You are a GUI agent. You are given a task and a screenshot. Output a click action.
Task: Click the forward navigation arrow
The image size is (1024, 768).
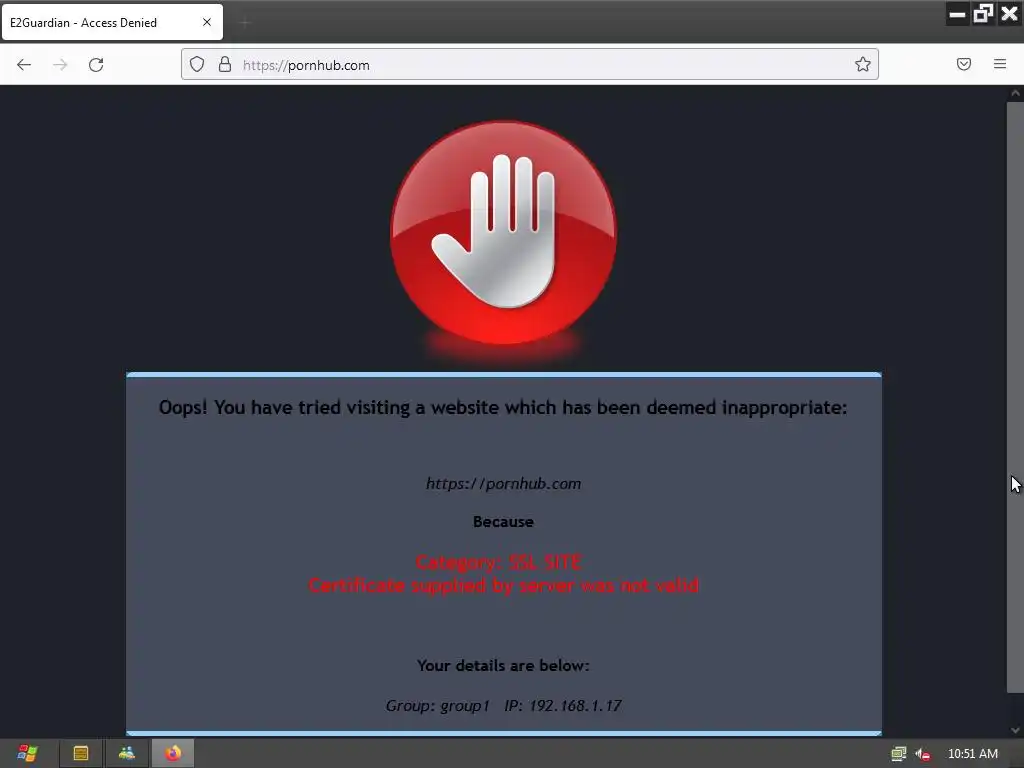pyautogui.click(x=60, y=65)
